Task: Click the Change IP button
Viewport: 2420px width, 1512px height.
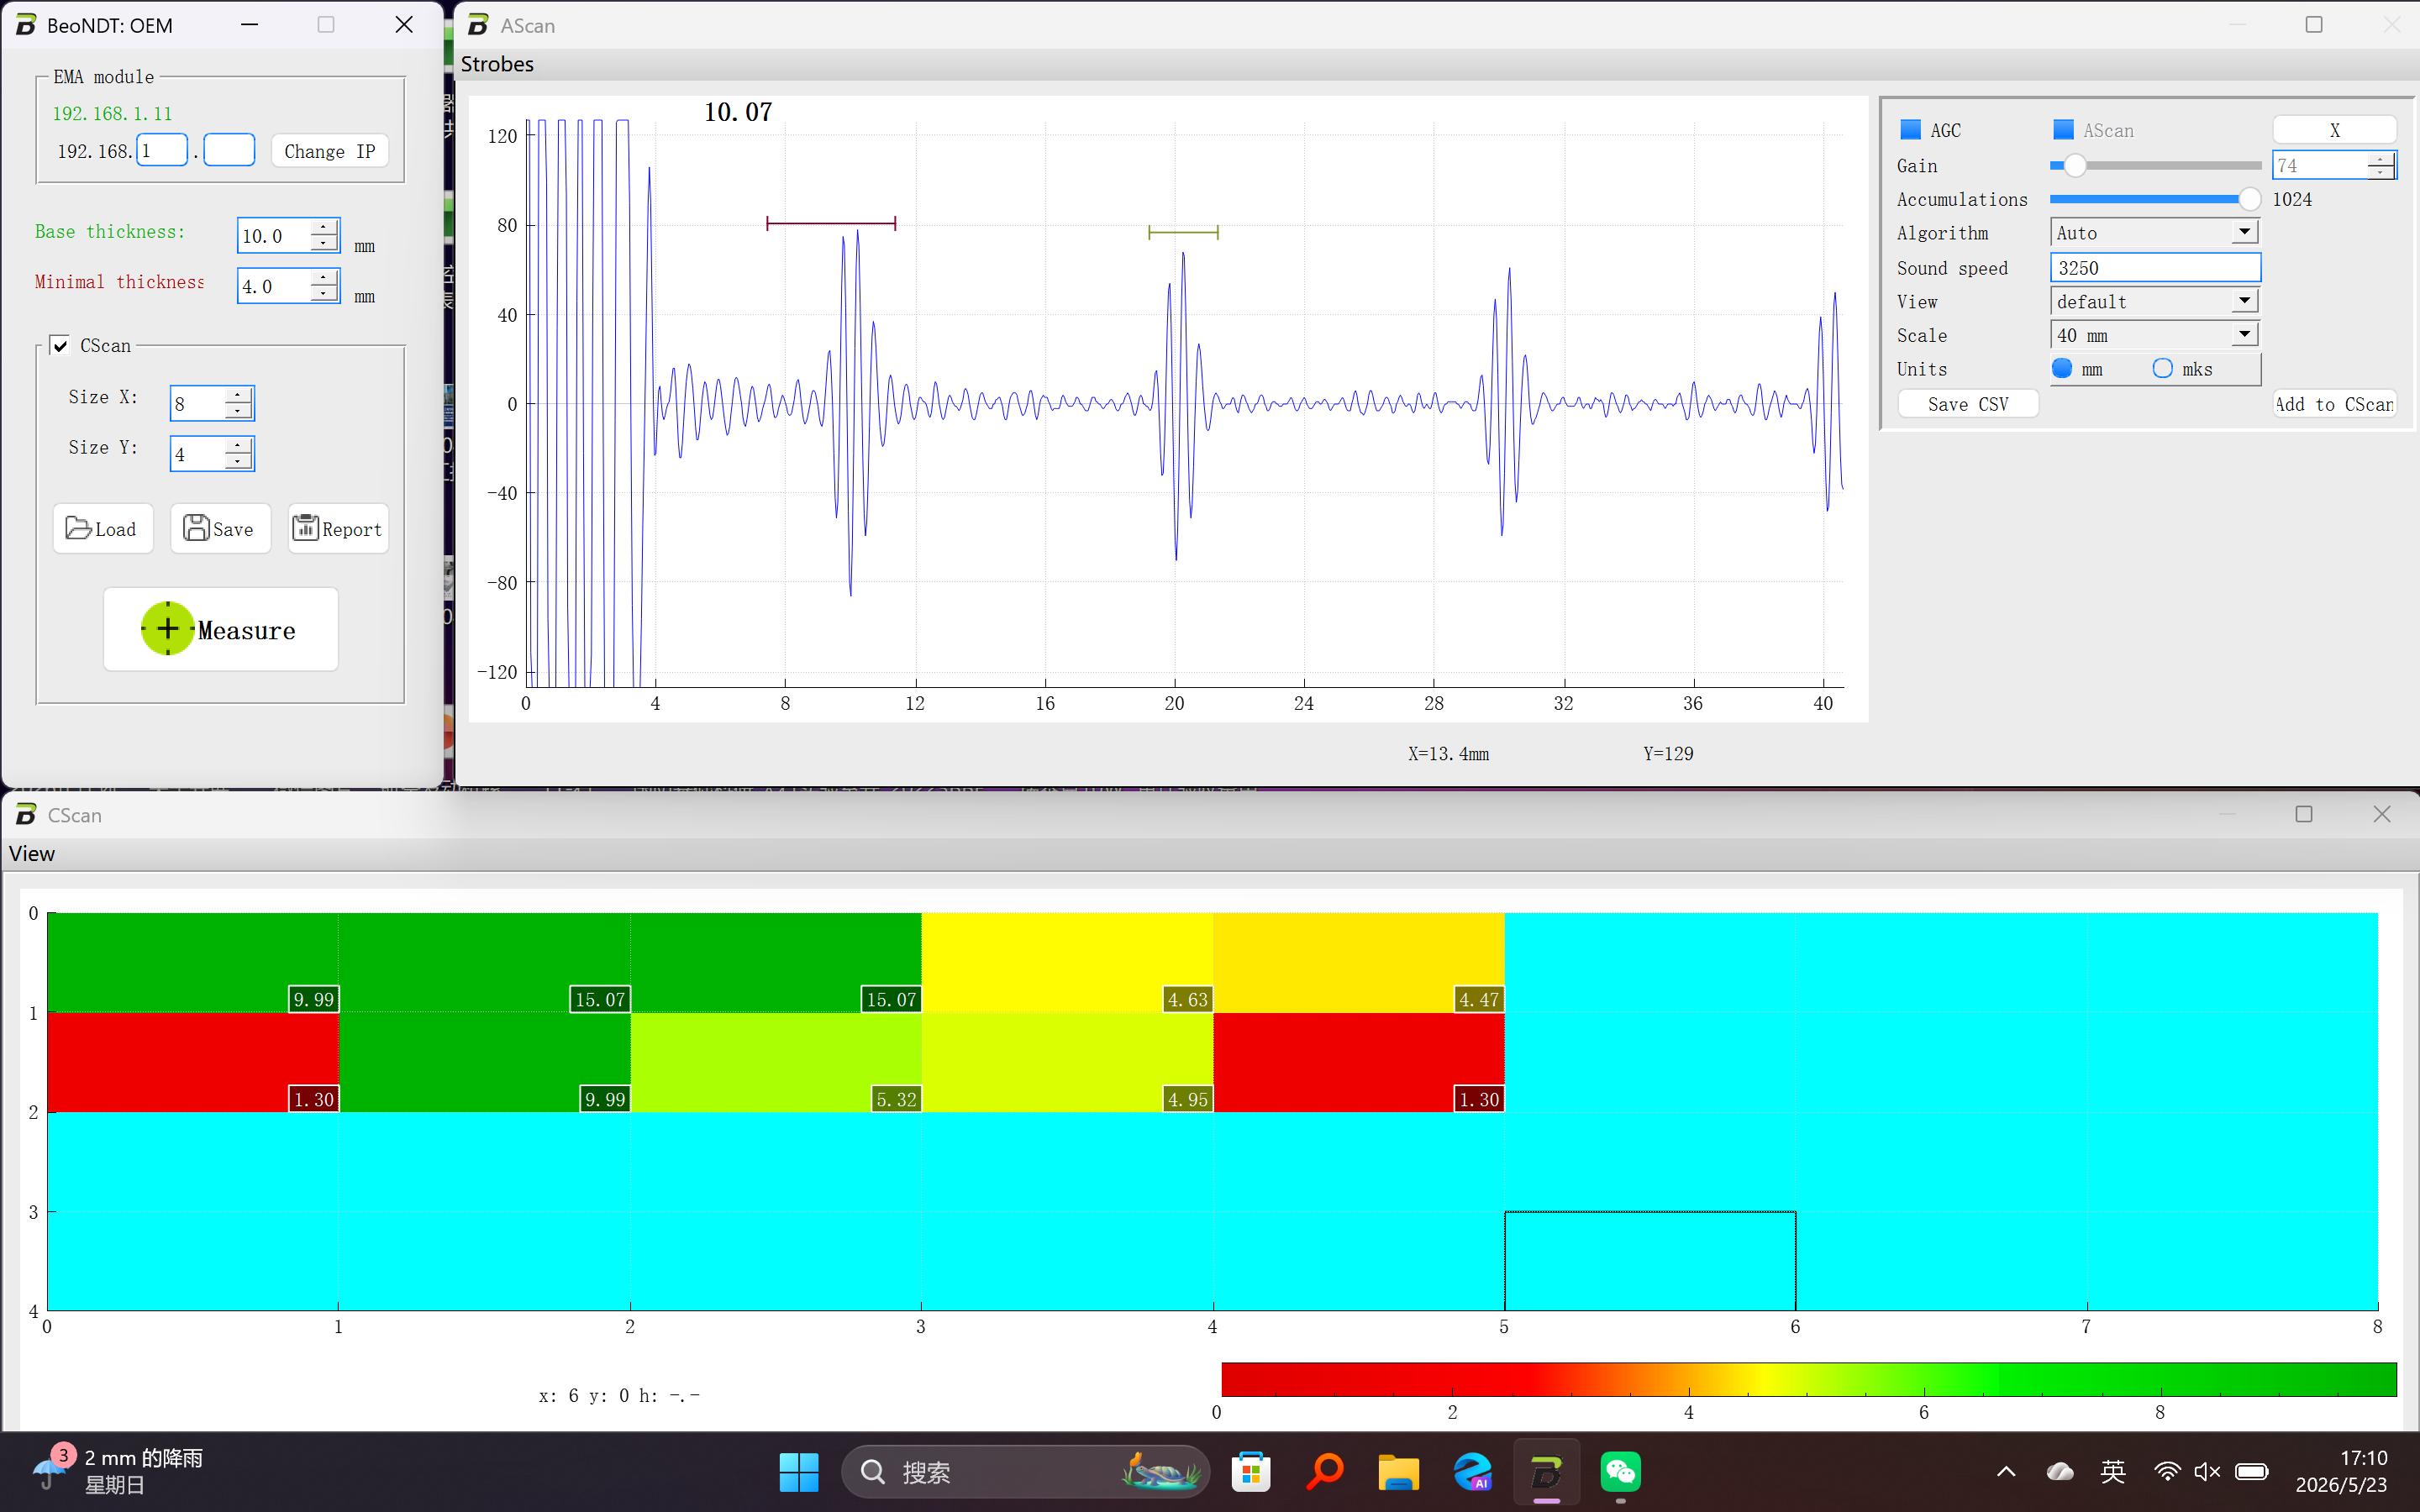Action: coord(329,151)
